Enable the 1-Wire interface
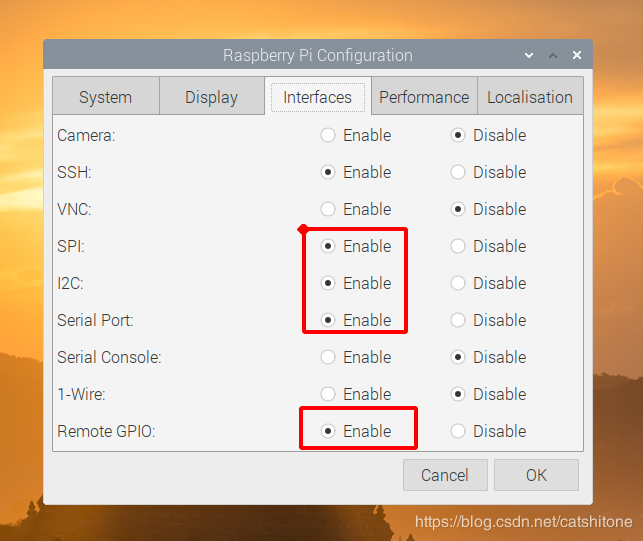 pyautogui.click(x=328, y=394)
